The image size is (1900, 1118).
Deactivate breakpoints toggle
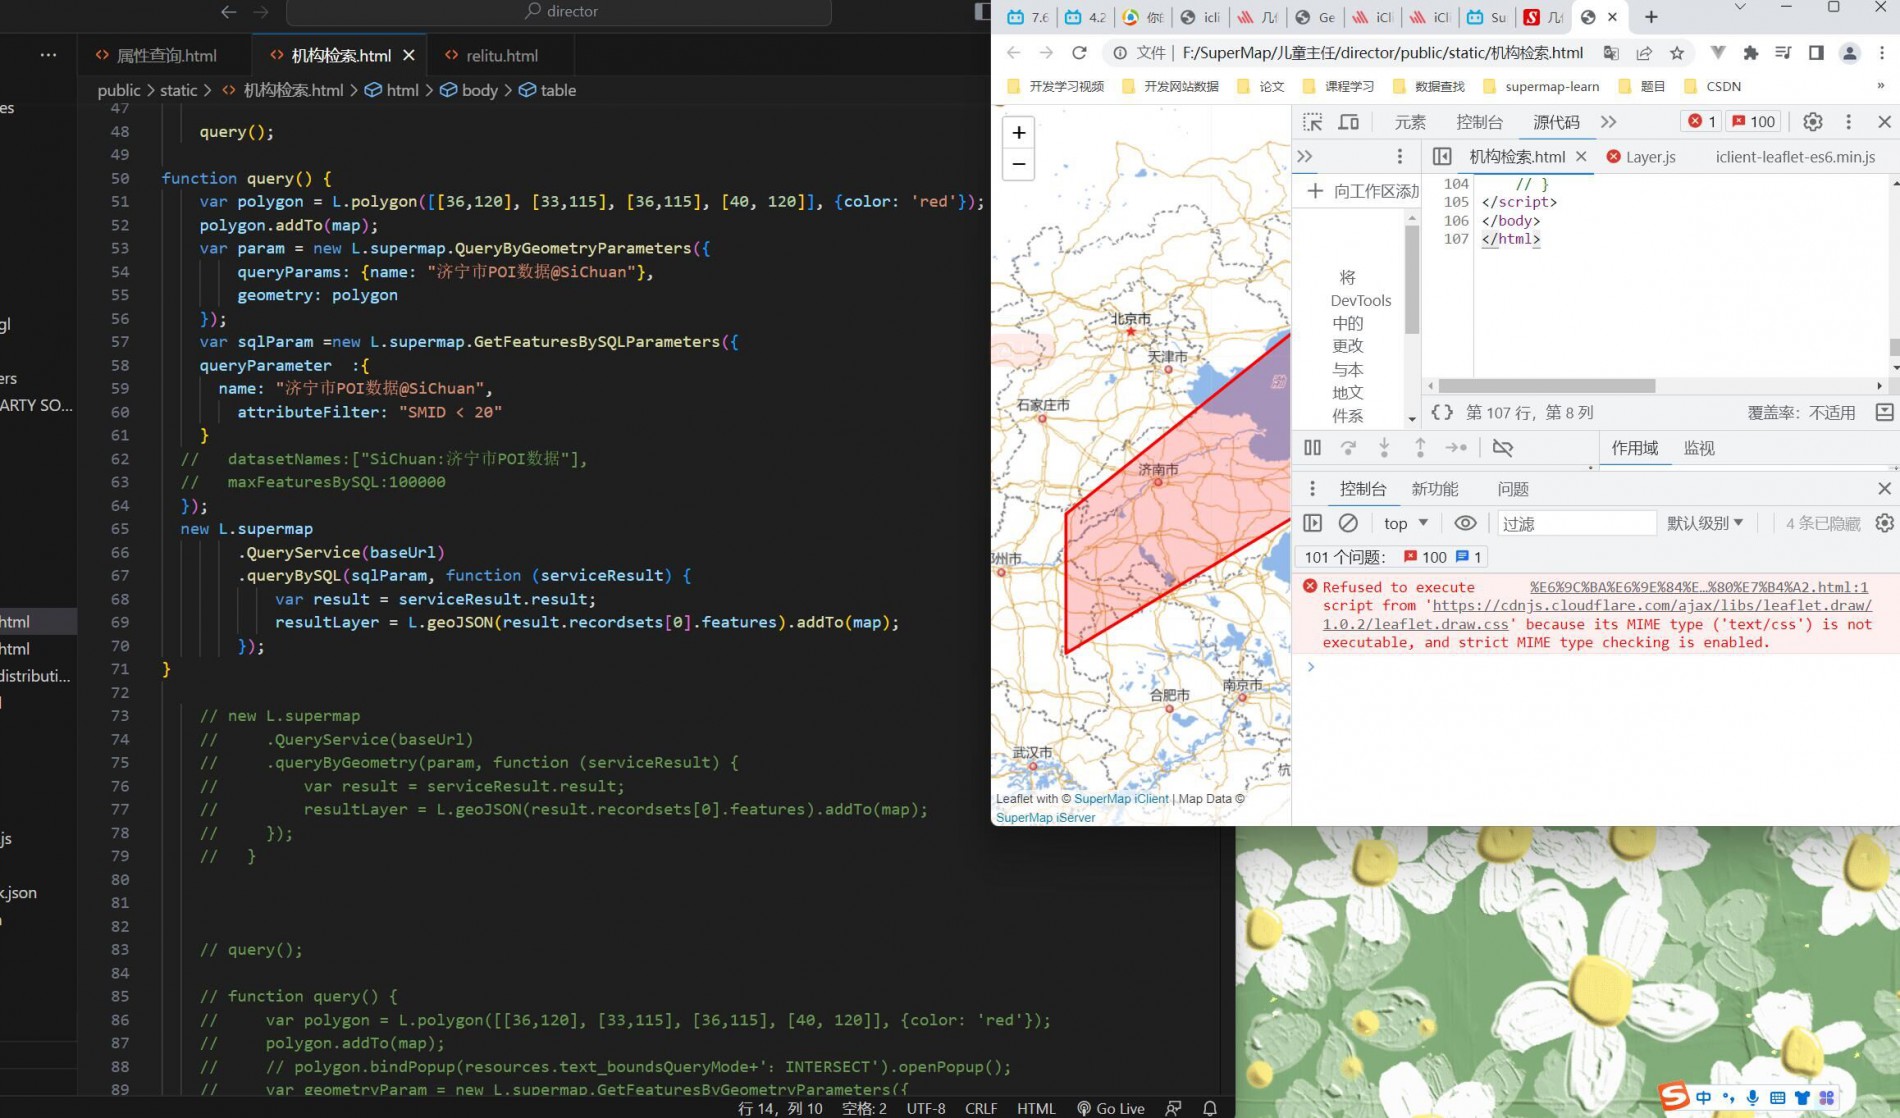pyautogui.click(x=1502, y=448)
